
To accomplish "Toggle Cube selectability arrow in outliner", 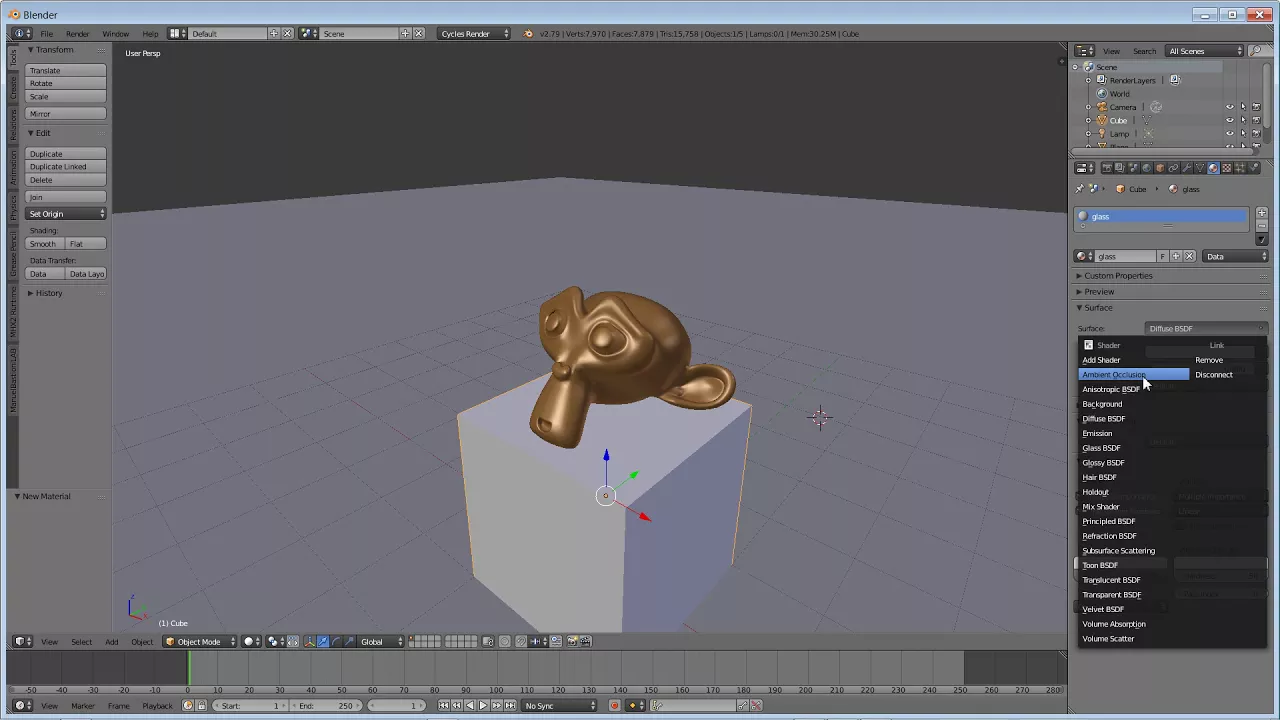I will (x=1243, y=120).
